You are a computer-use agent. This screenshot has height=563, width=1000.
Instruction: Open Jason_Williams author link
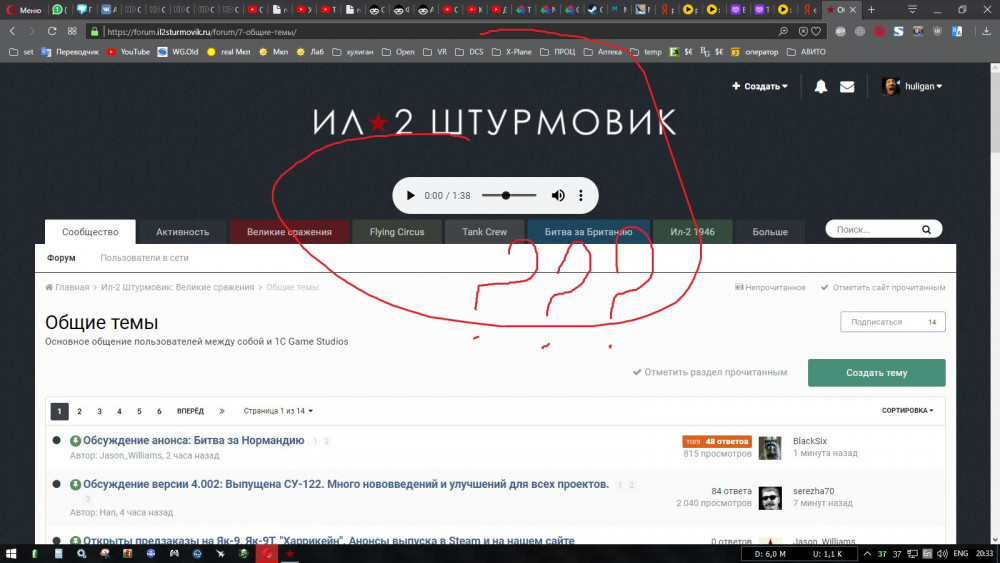coord(130,455)
